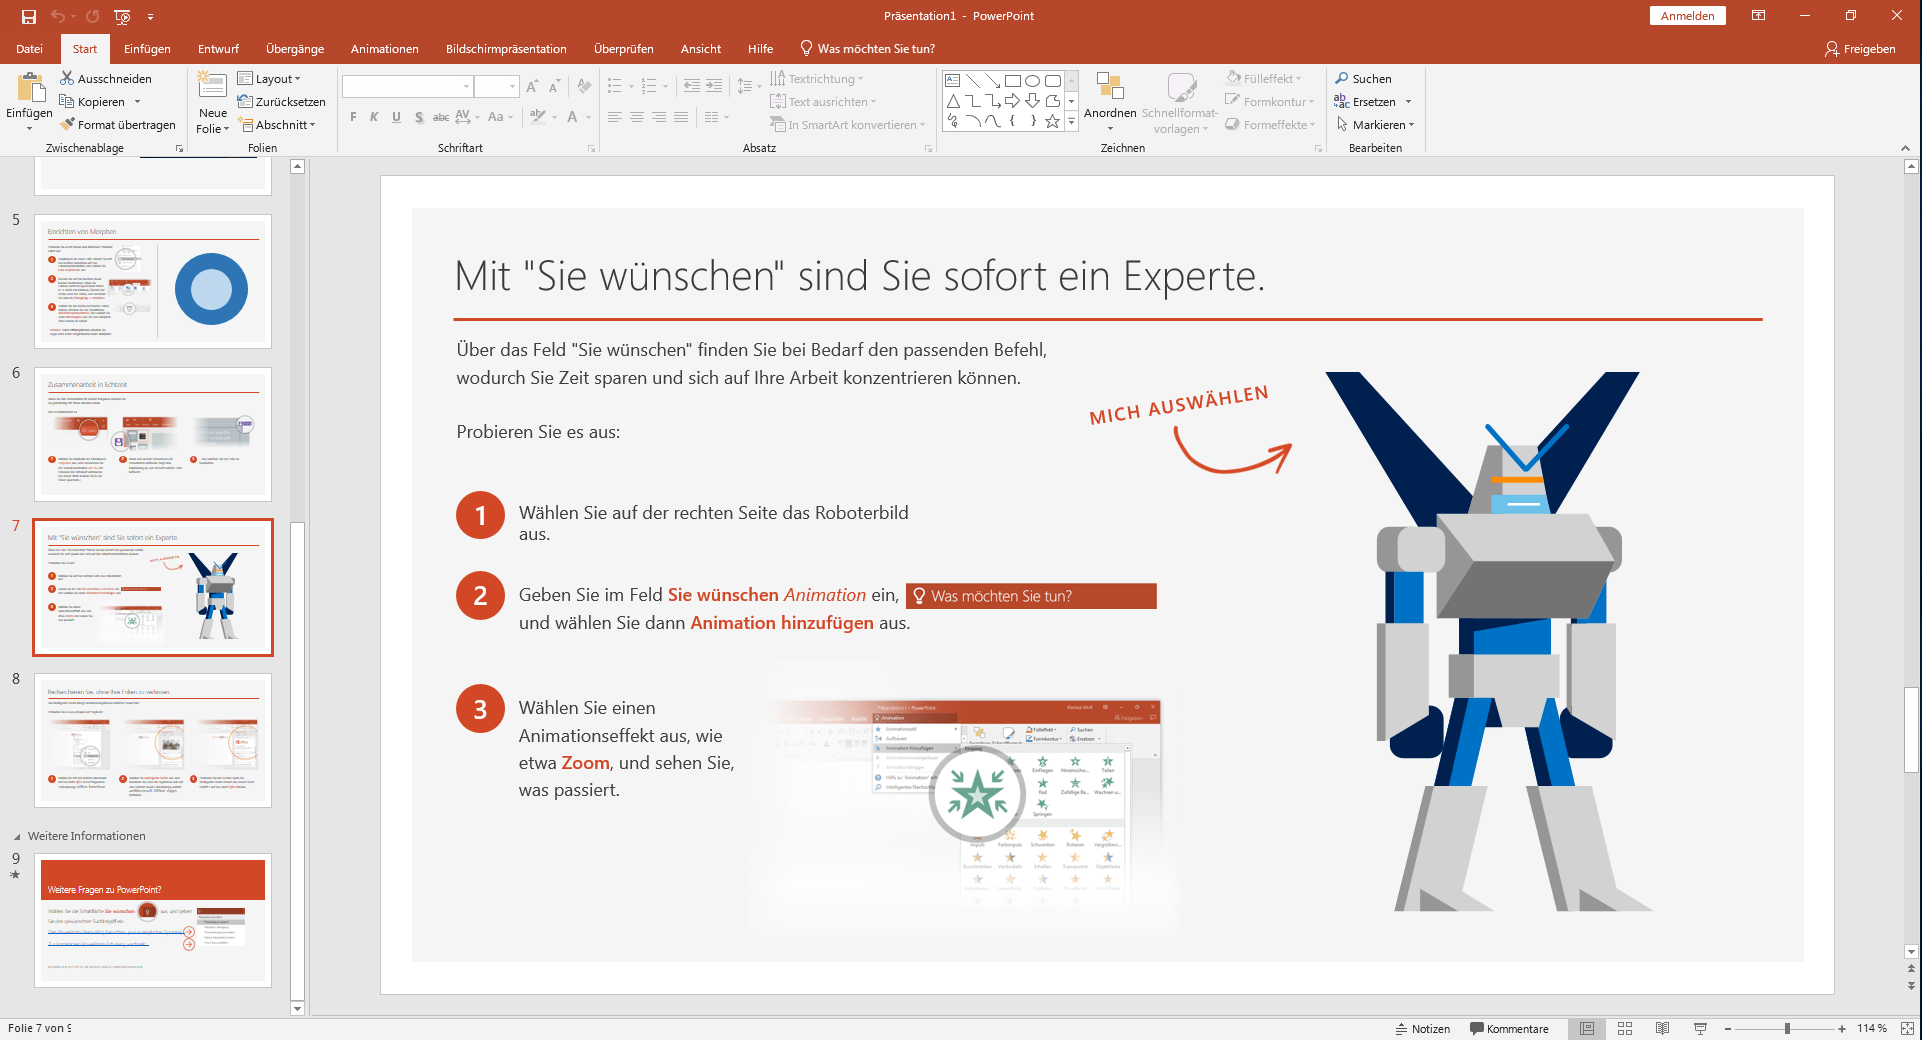The height and width of the screenshot is (1040, 1922).
Task: Click the Freigeben share button
Action: pyautogui.click(x=1860, y=48)
